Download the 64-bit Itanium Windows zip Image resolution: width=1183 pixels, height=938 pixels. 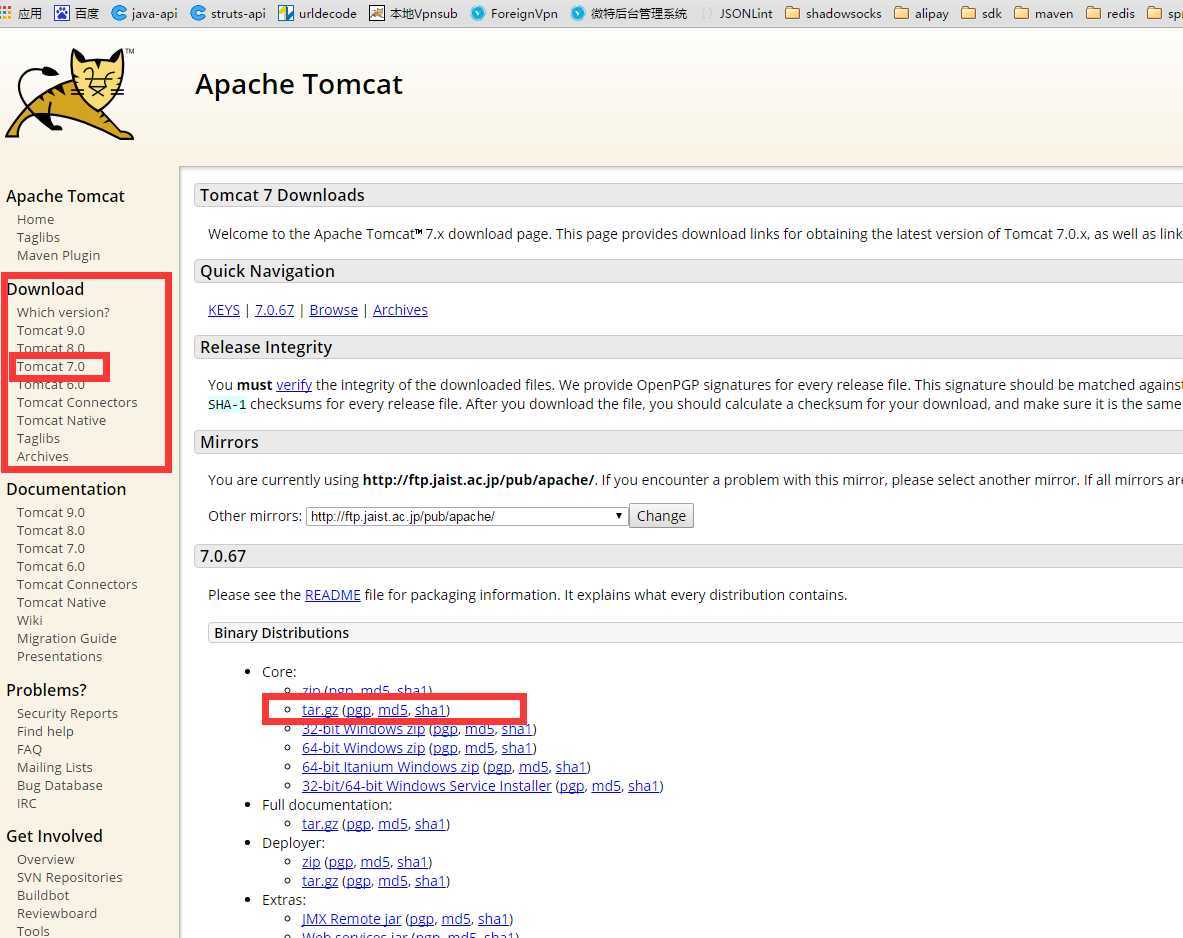[390, 767]
